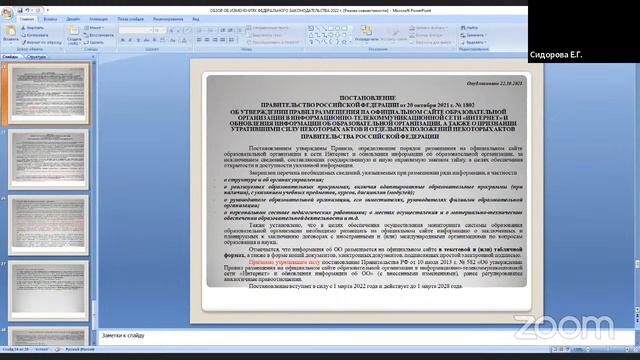Open the Design (Дизайн) ribbon tab
The height and width of the screenshot is (360, 640).
pyautogui.click(x=73, y=19)
